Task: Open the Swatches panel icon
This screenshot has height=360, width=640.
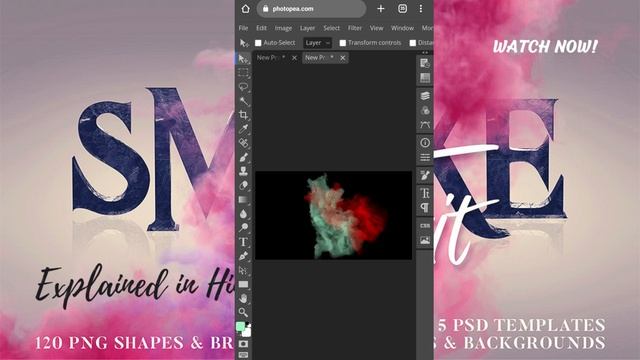Action: tap(425, 78)
